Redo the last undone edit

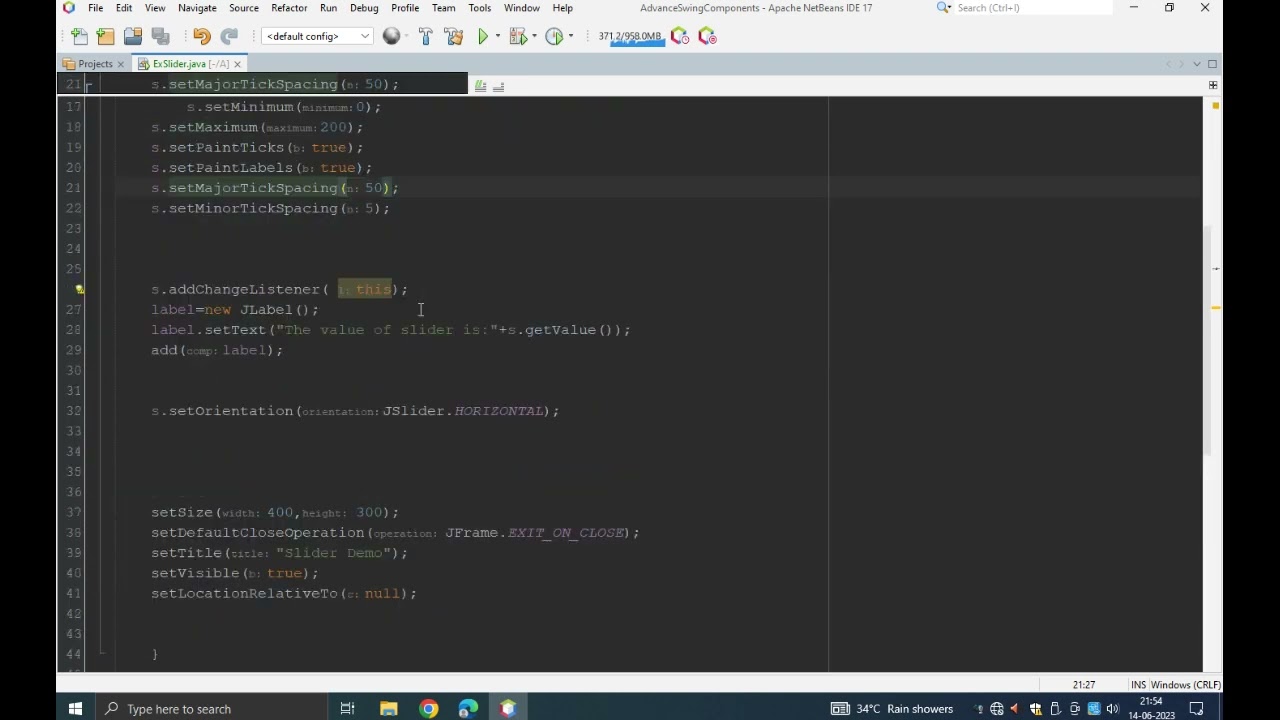point(228,36)
